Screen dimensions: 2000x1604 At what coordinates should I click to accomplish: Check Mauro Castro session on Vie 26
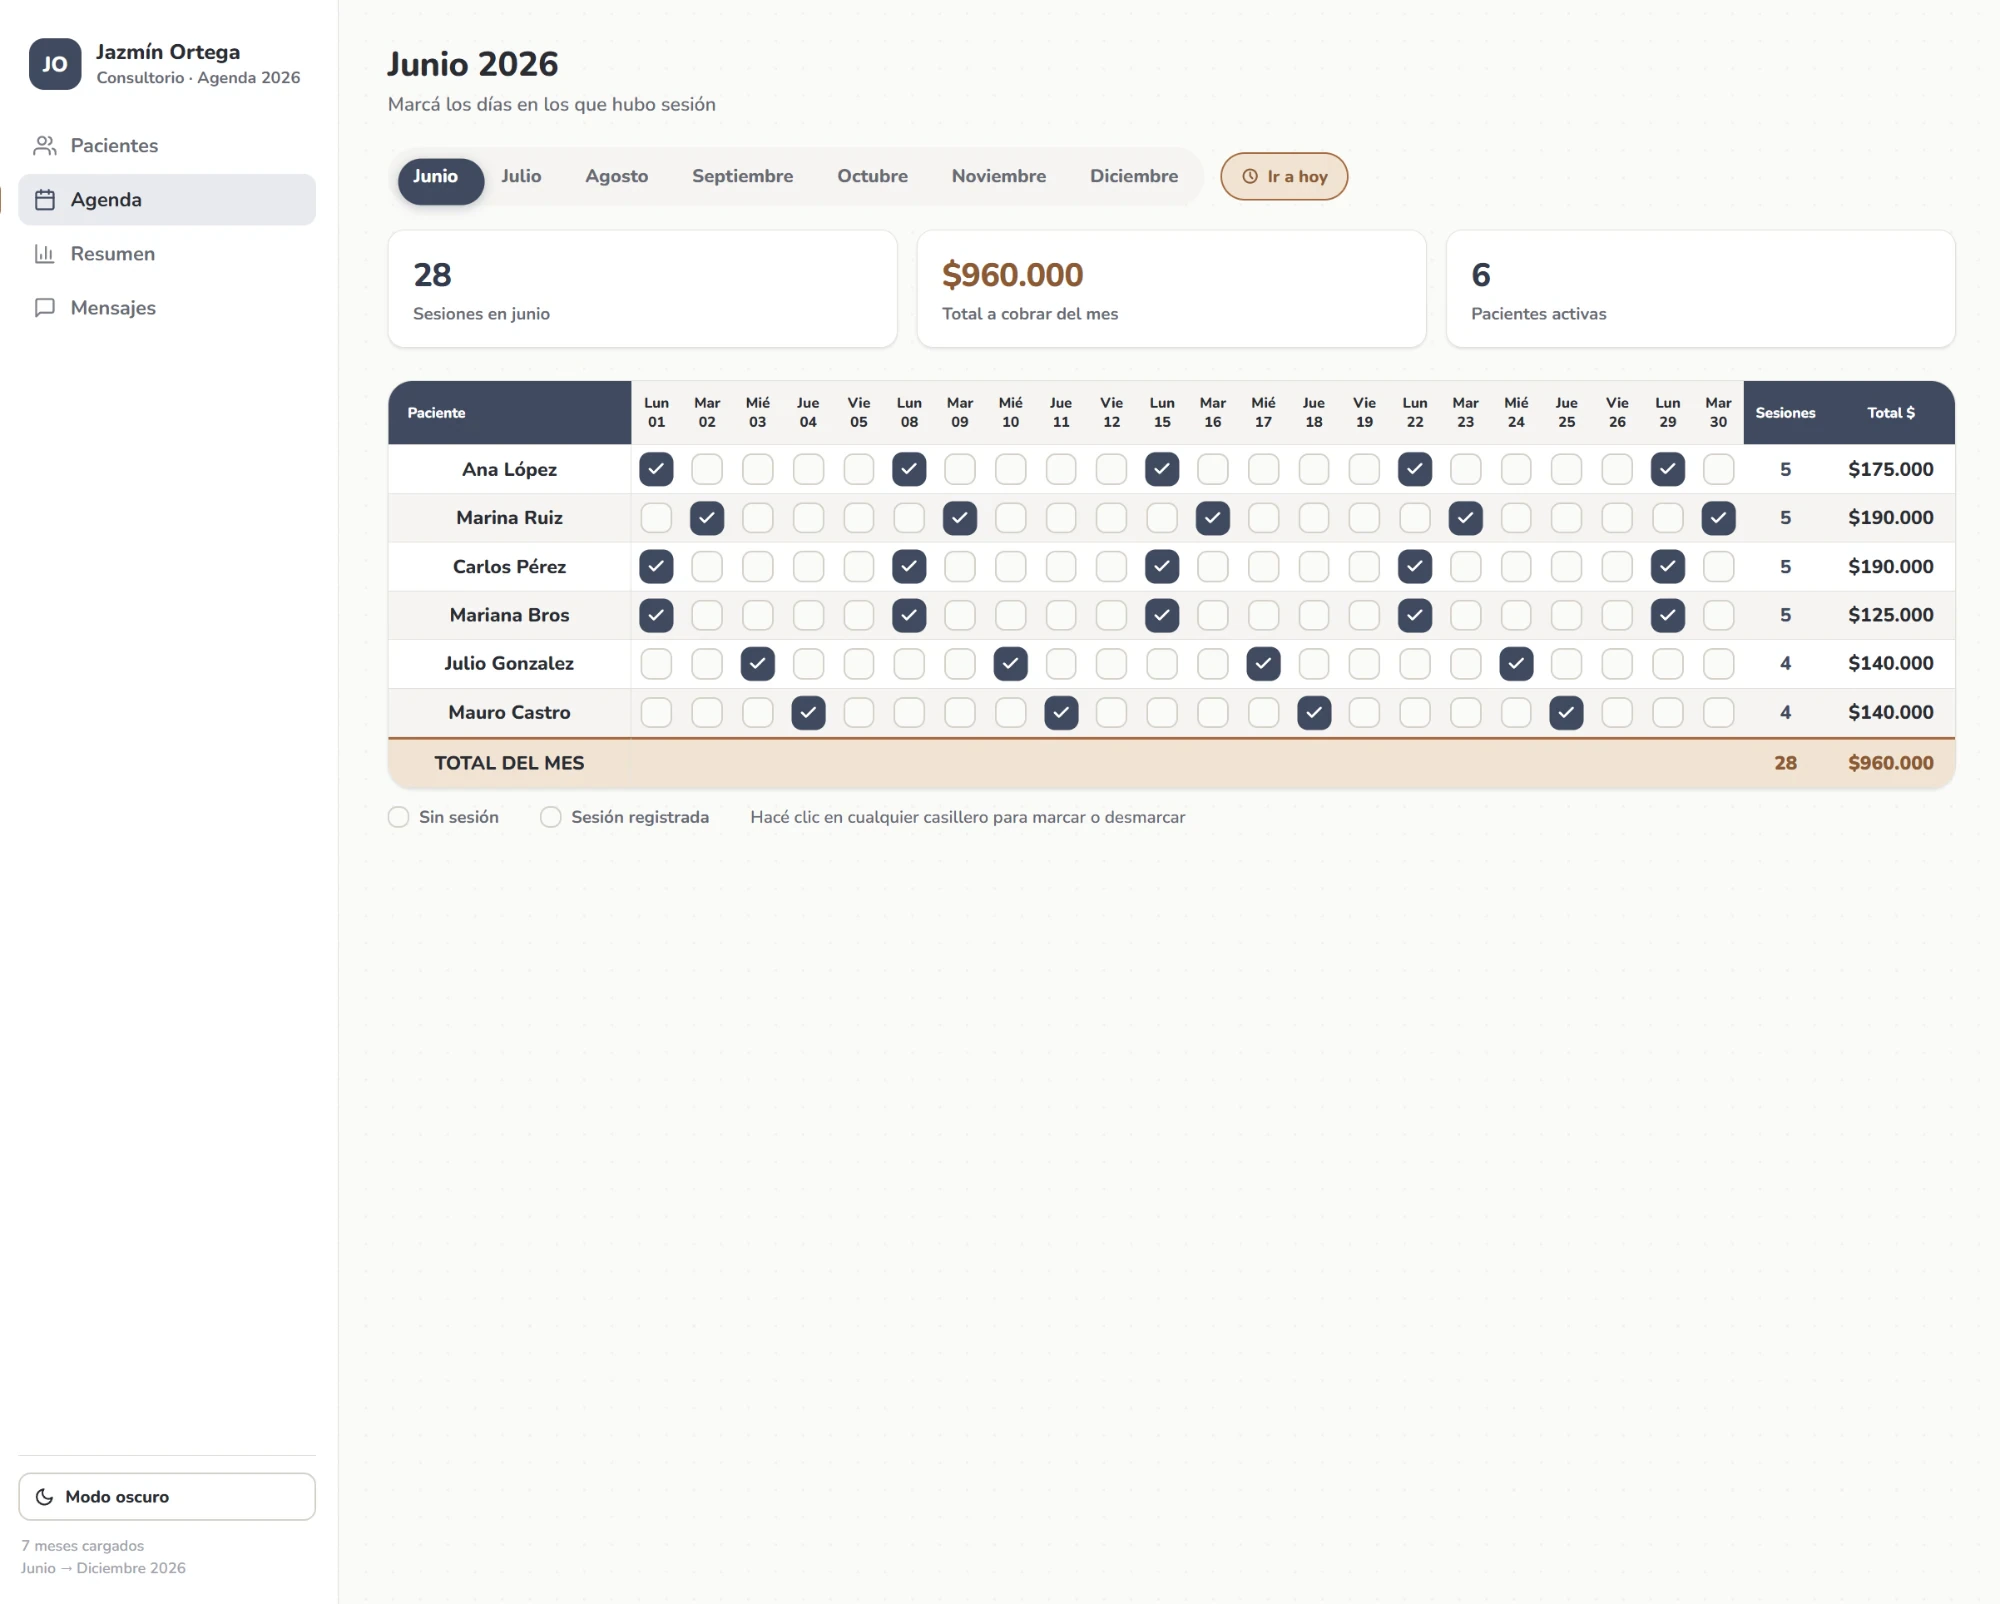[x=1617, y=713]
